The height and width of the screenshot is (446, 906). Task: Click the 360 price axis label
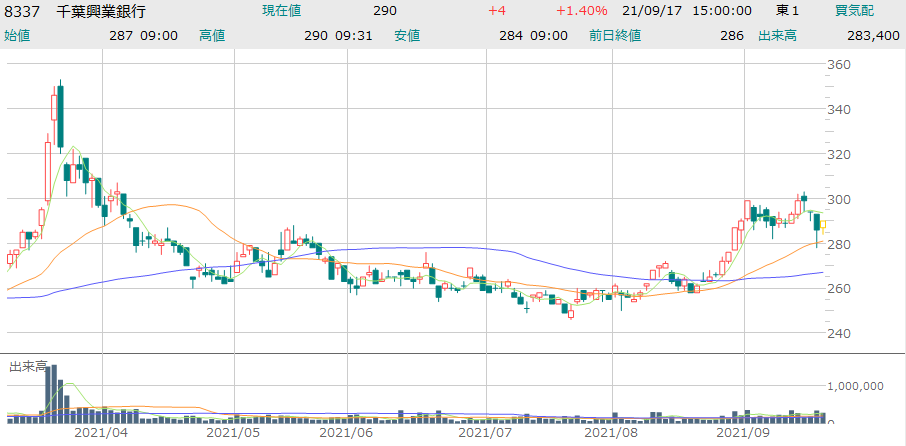pyautogui.click(x=838, y=65)
